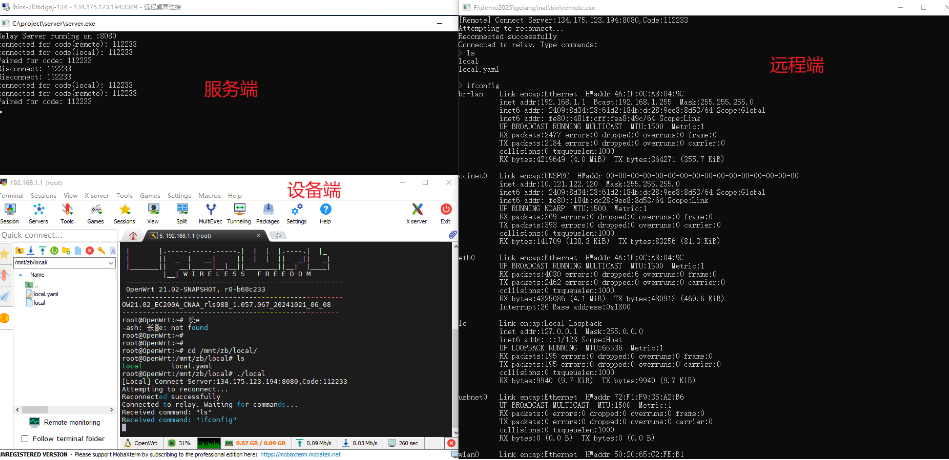Open the Sessions menu
949x460 pixels.
pyautogui.click(x=43, y=196)
